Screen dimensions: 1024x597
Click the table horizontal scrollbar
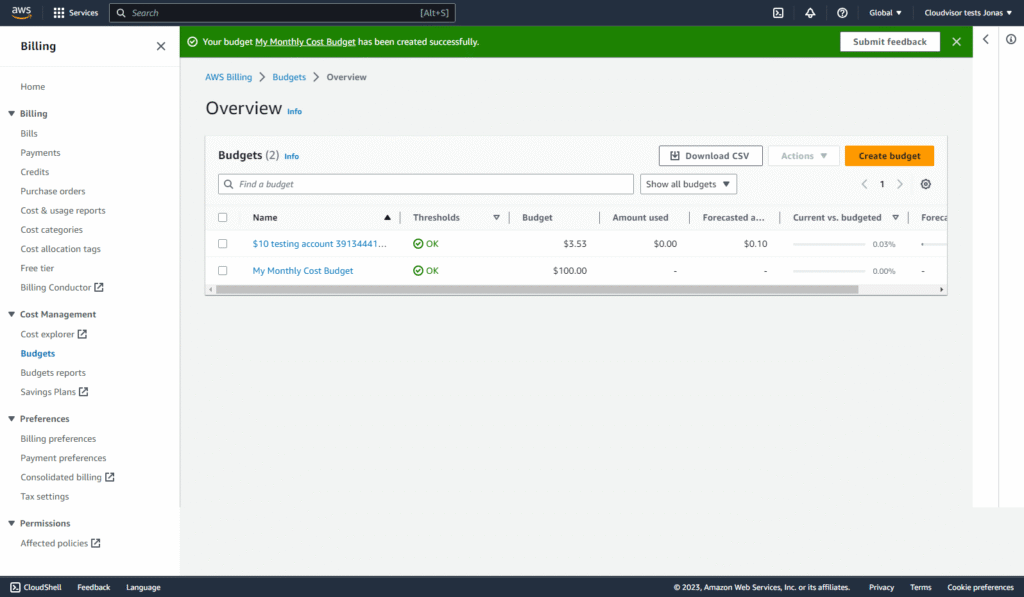tap(537, 289)
